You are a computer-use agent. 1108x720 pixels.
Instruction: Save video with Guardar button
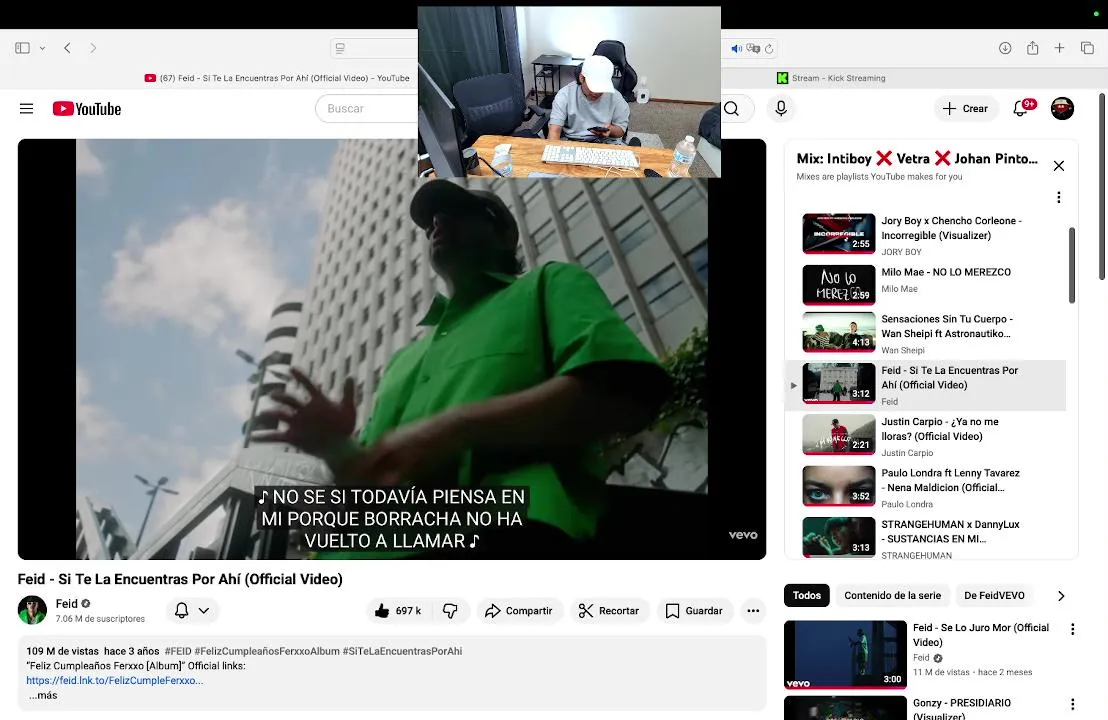click(695, 610)
